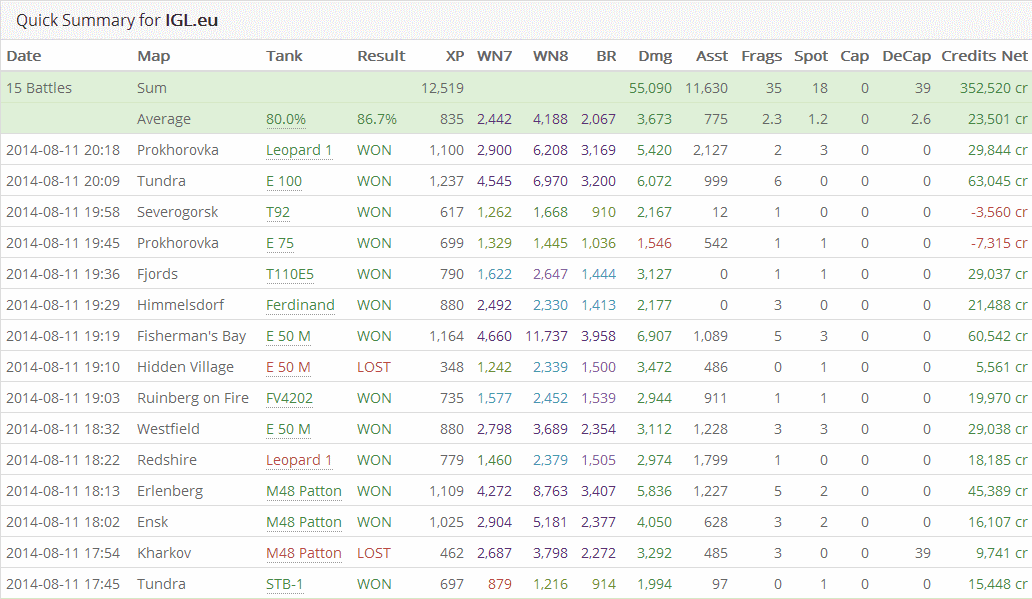Viewport: 1032px width, 599px height.
Task: Select the Kharkov map cell
Action: tap(164, 552)
